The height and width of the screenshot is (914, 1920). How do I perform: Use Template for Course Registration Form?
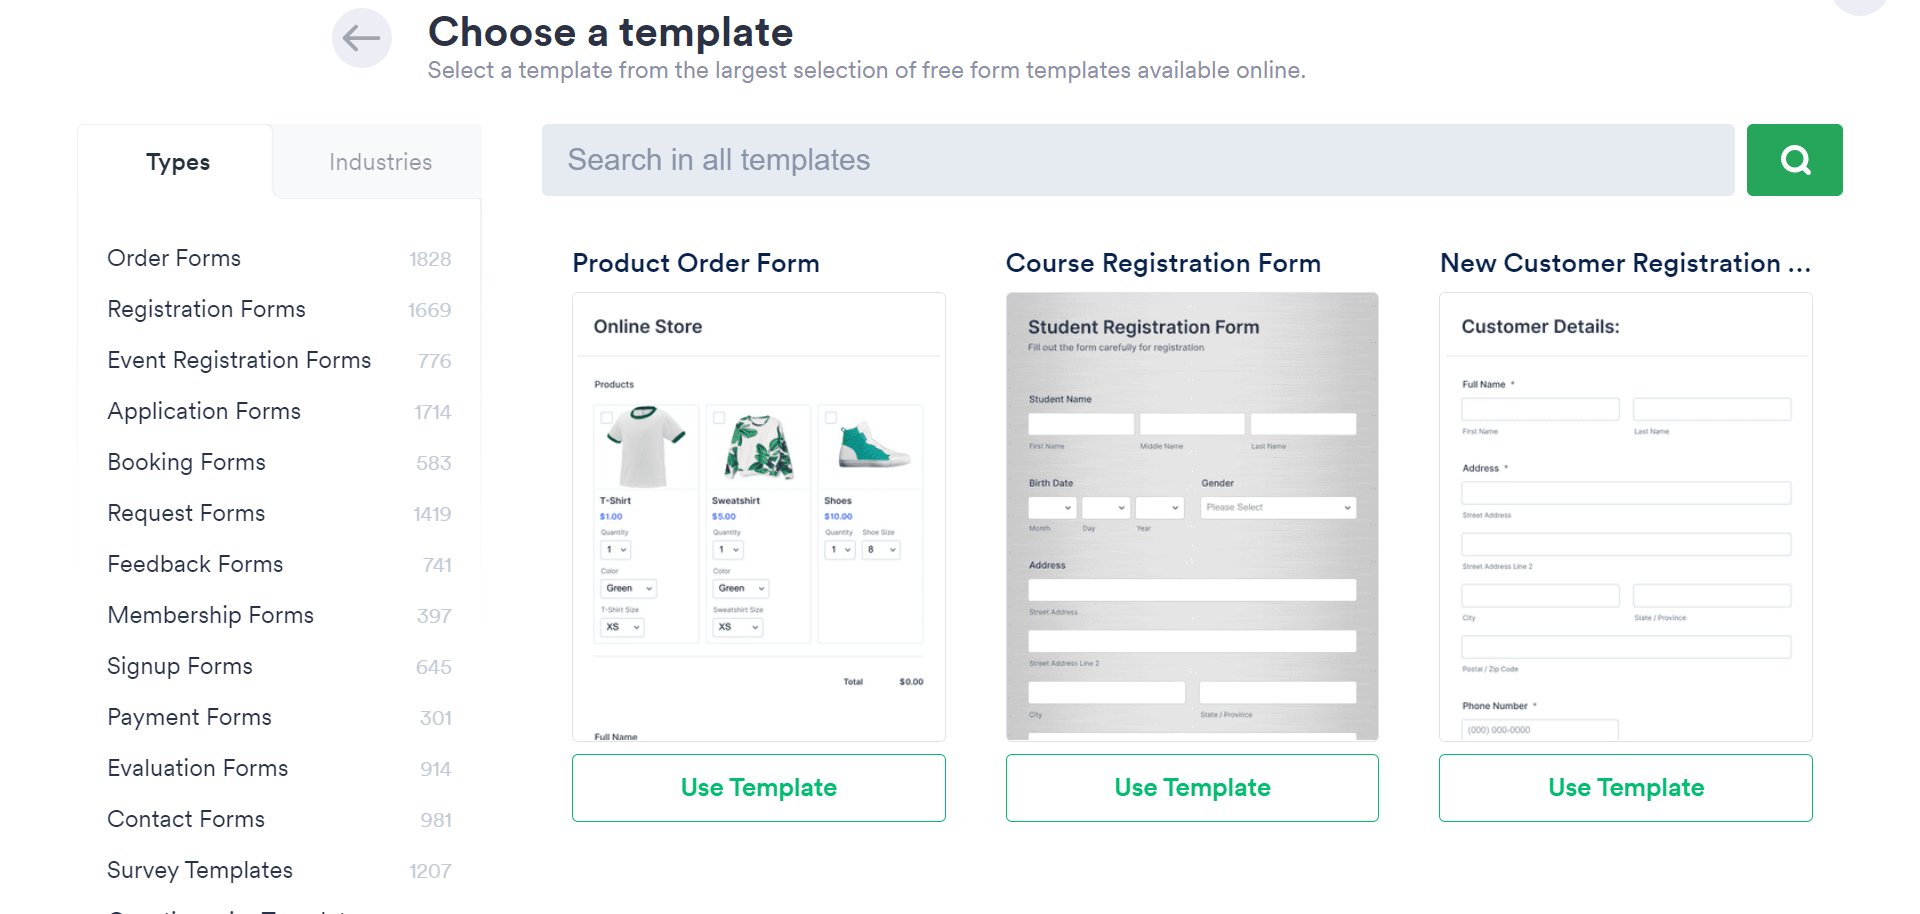[x=1191, y=787]
